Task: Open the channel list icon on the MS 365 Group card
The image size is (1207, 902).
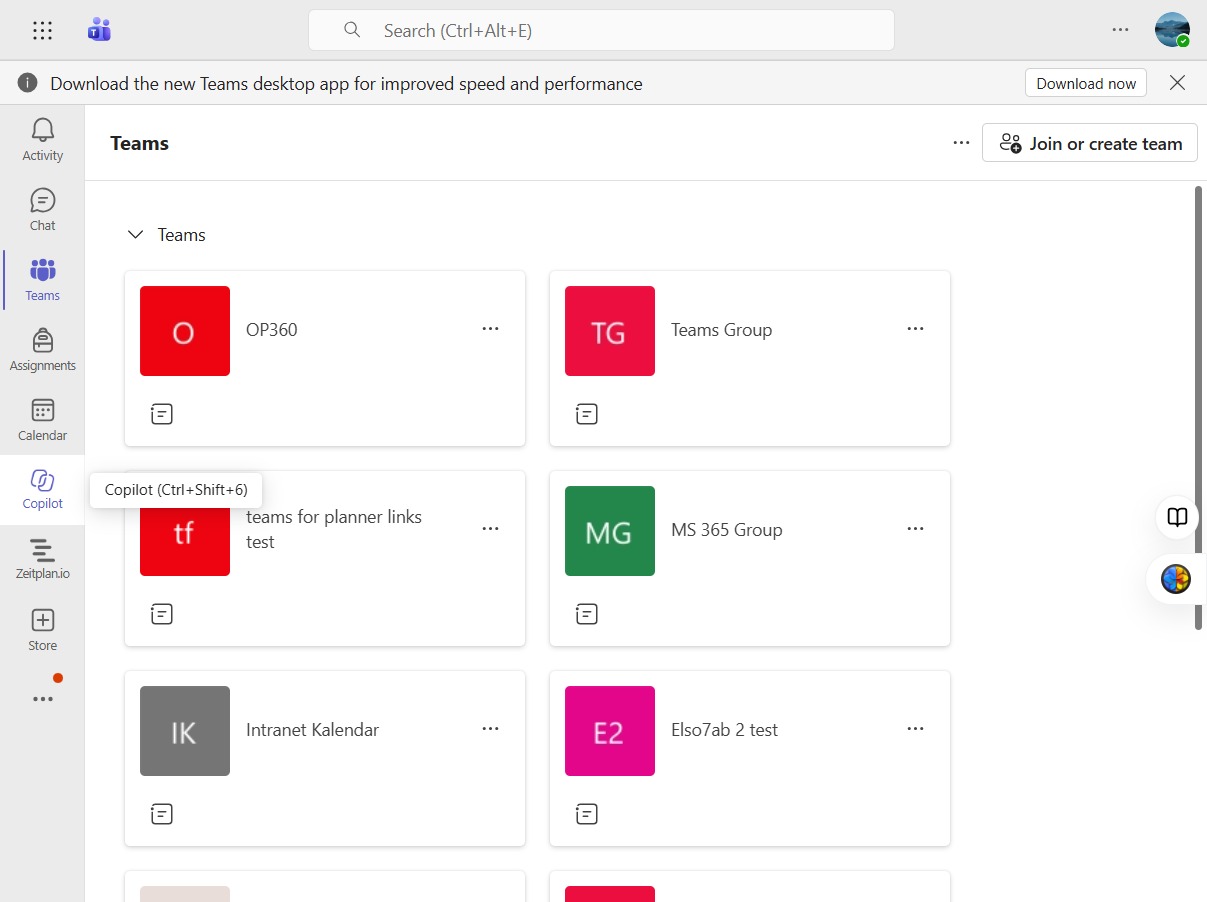Action: click(587, 614)
